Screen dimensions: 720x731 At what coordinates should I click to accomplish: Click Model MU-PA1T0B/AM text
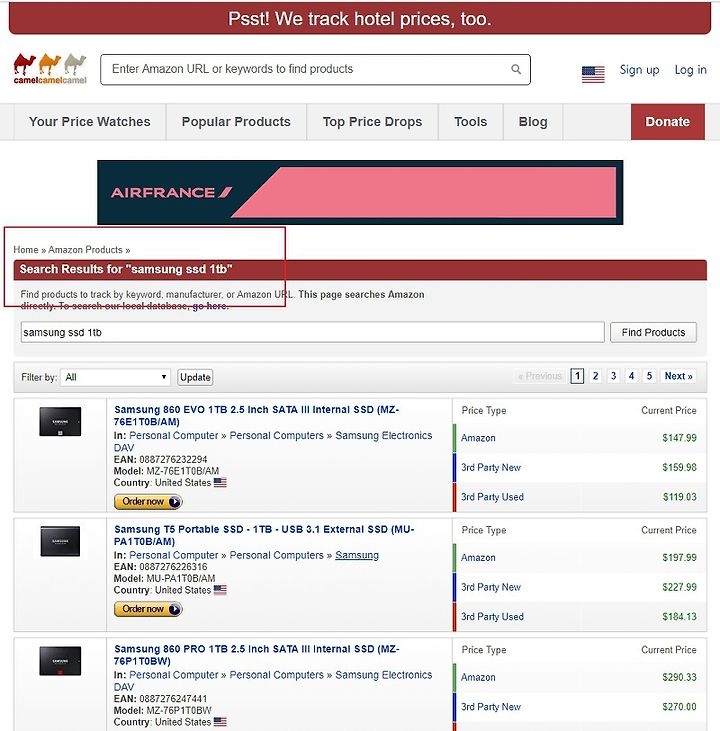coord(164,579)
